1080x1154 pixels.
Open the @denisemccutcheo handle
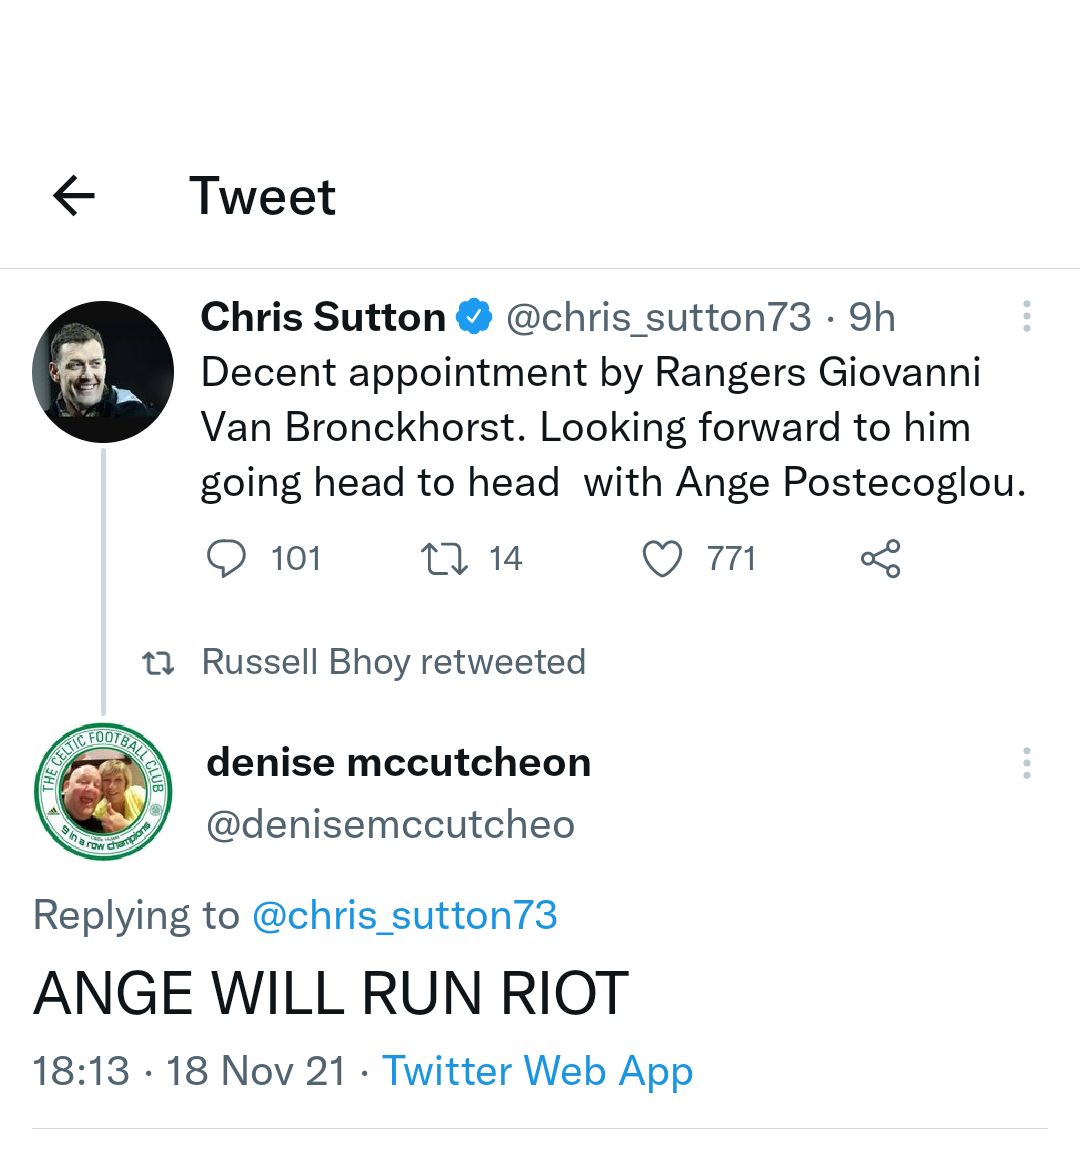tap(390, 825)
